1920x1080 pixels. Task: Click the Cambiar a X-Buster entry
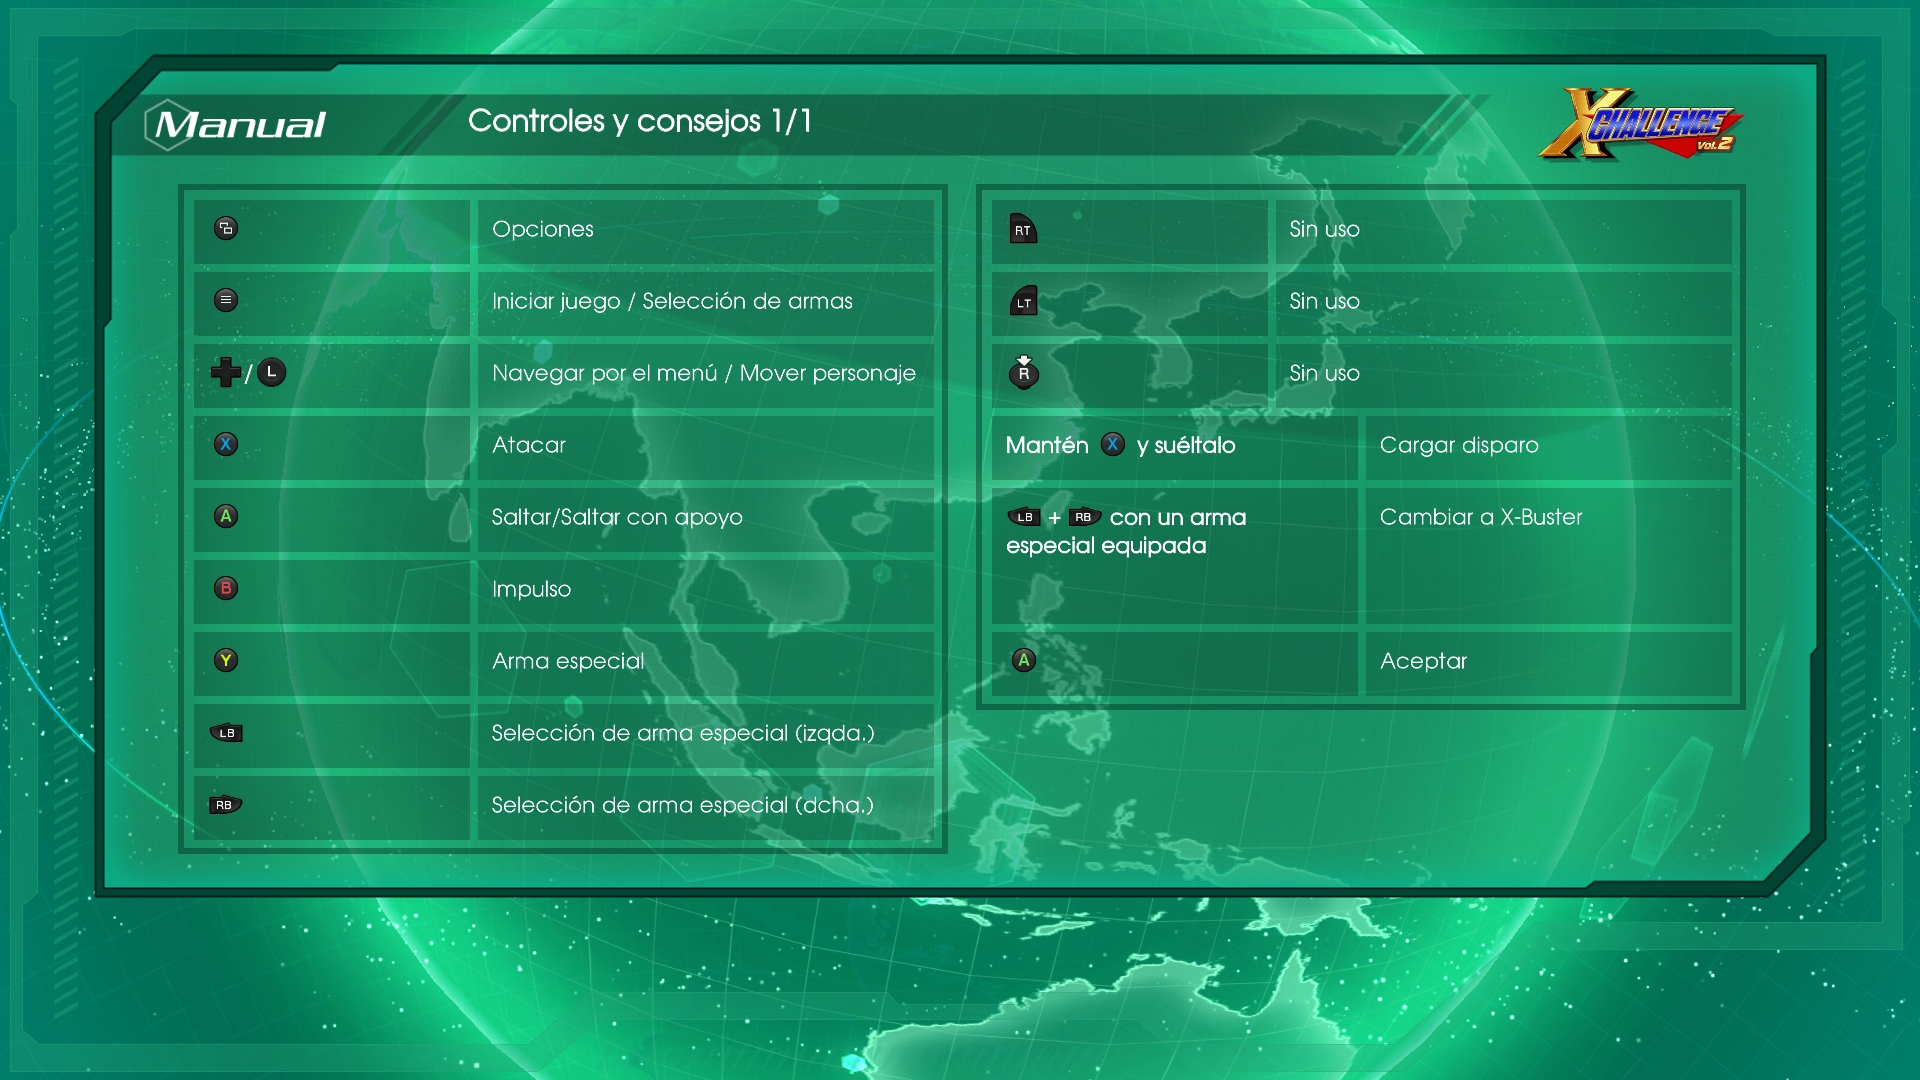[1481, 517]
